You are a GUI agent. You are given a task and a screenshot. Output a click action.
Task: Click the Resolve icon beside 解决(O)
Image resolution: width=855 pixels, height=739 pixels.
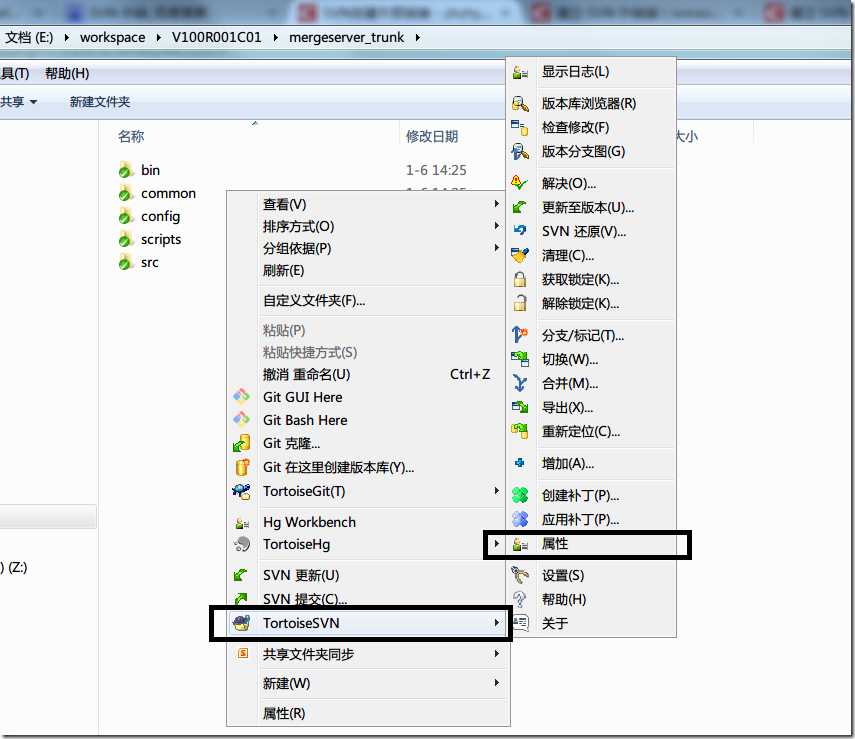(520, 183)
